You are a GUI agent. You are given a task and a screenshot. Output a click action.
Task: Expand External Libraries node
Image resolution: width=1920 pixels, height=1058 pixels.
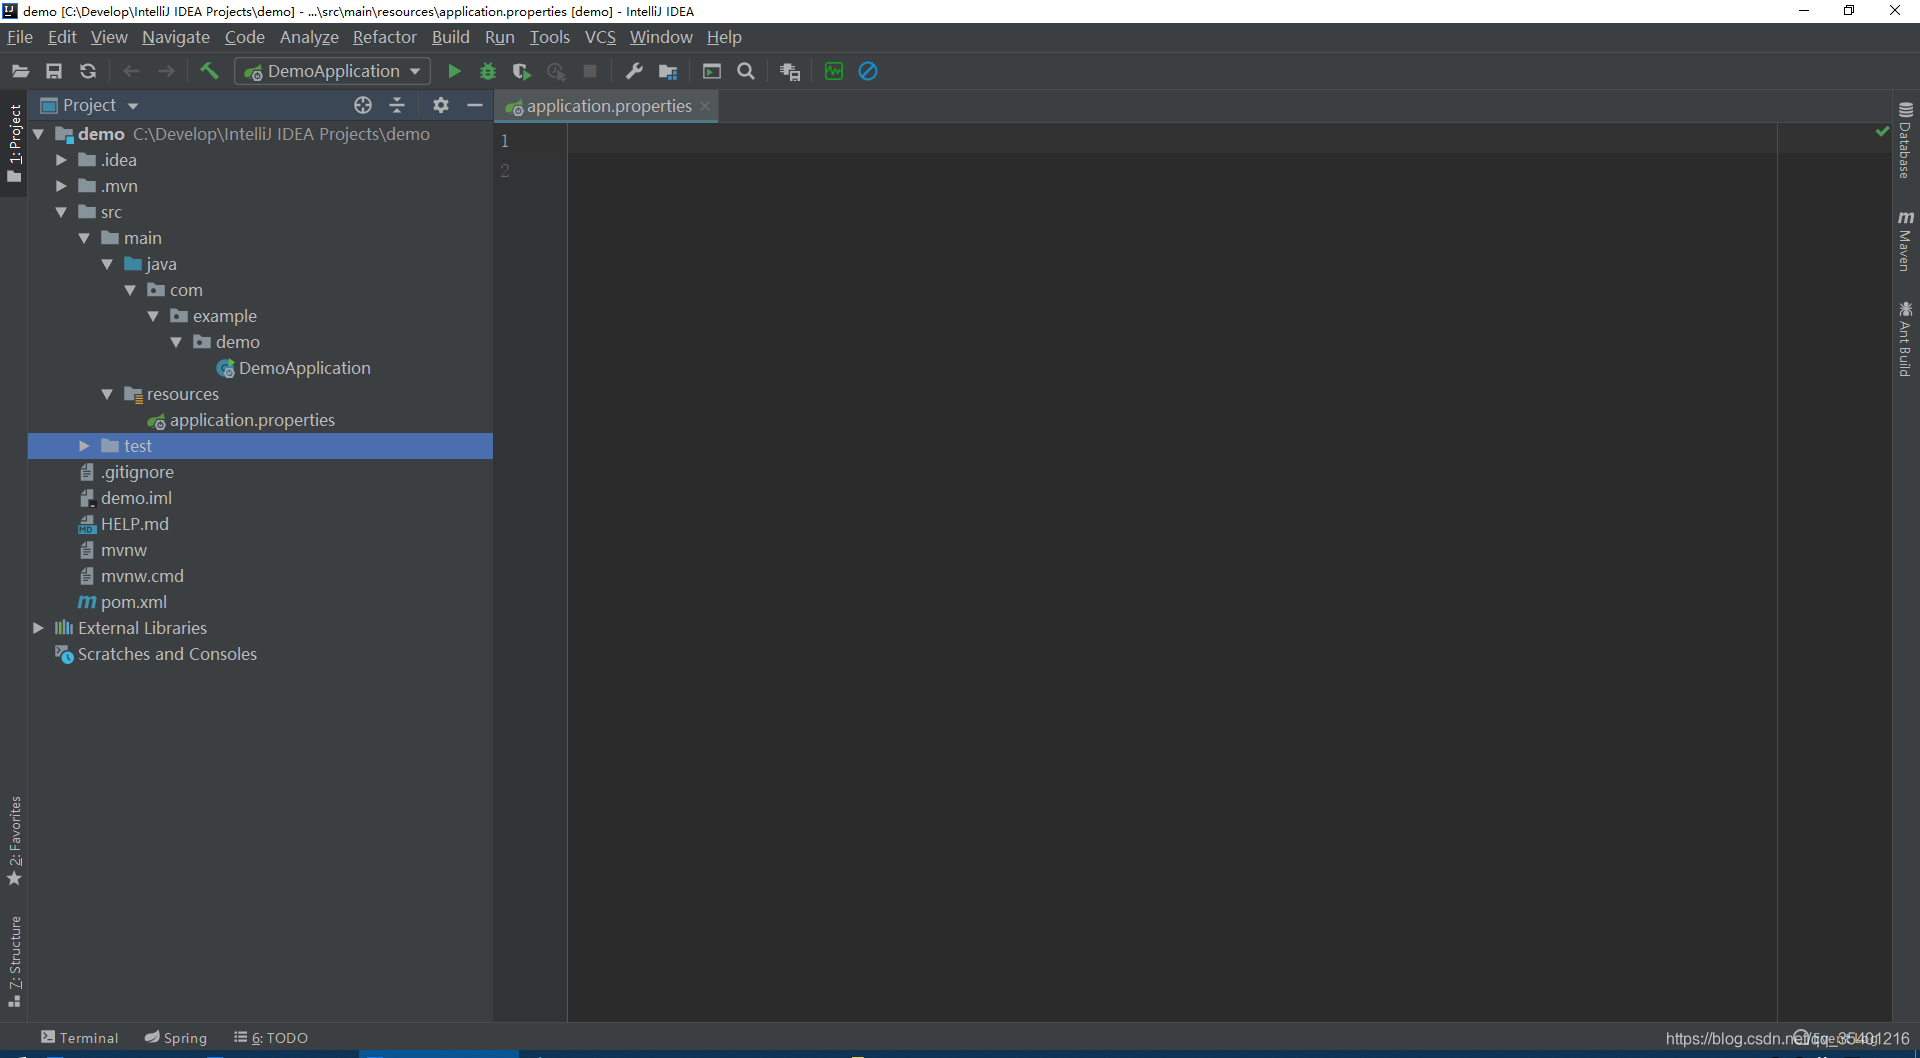pos(38,628)
